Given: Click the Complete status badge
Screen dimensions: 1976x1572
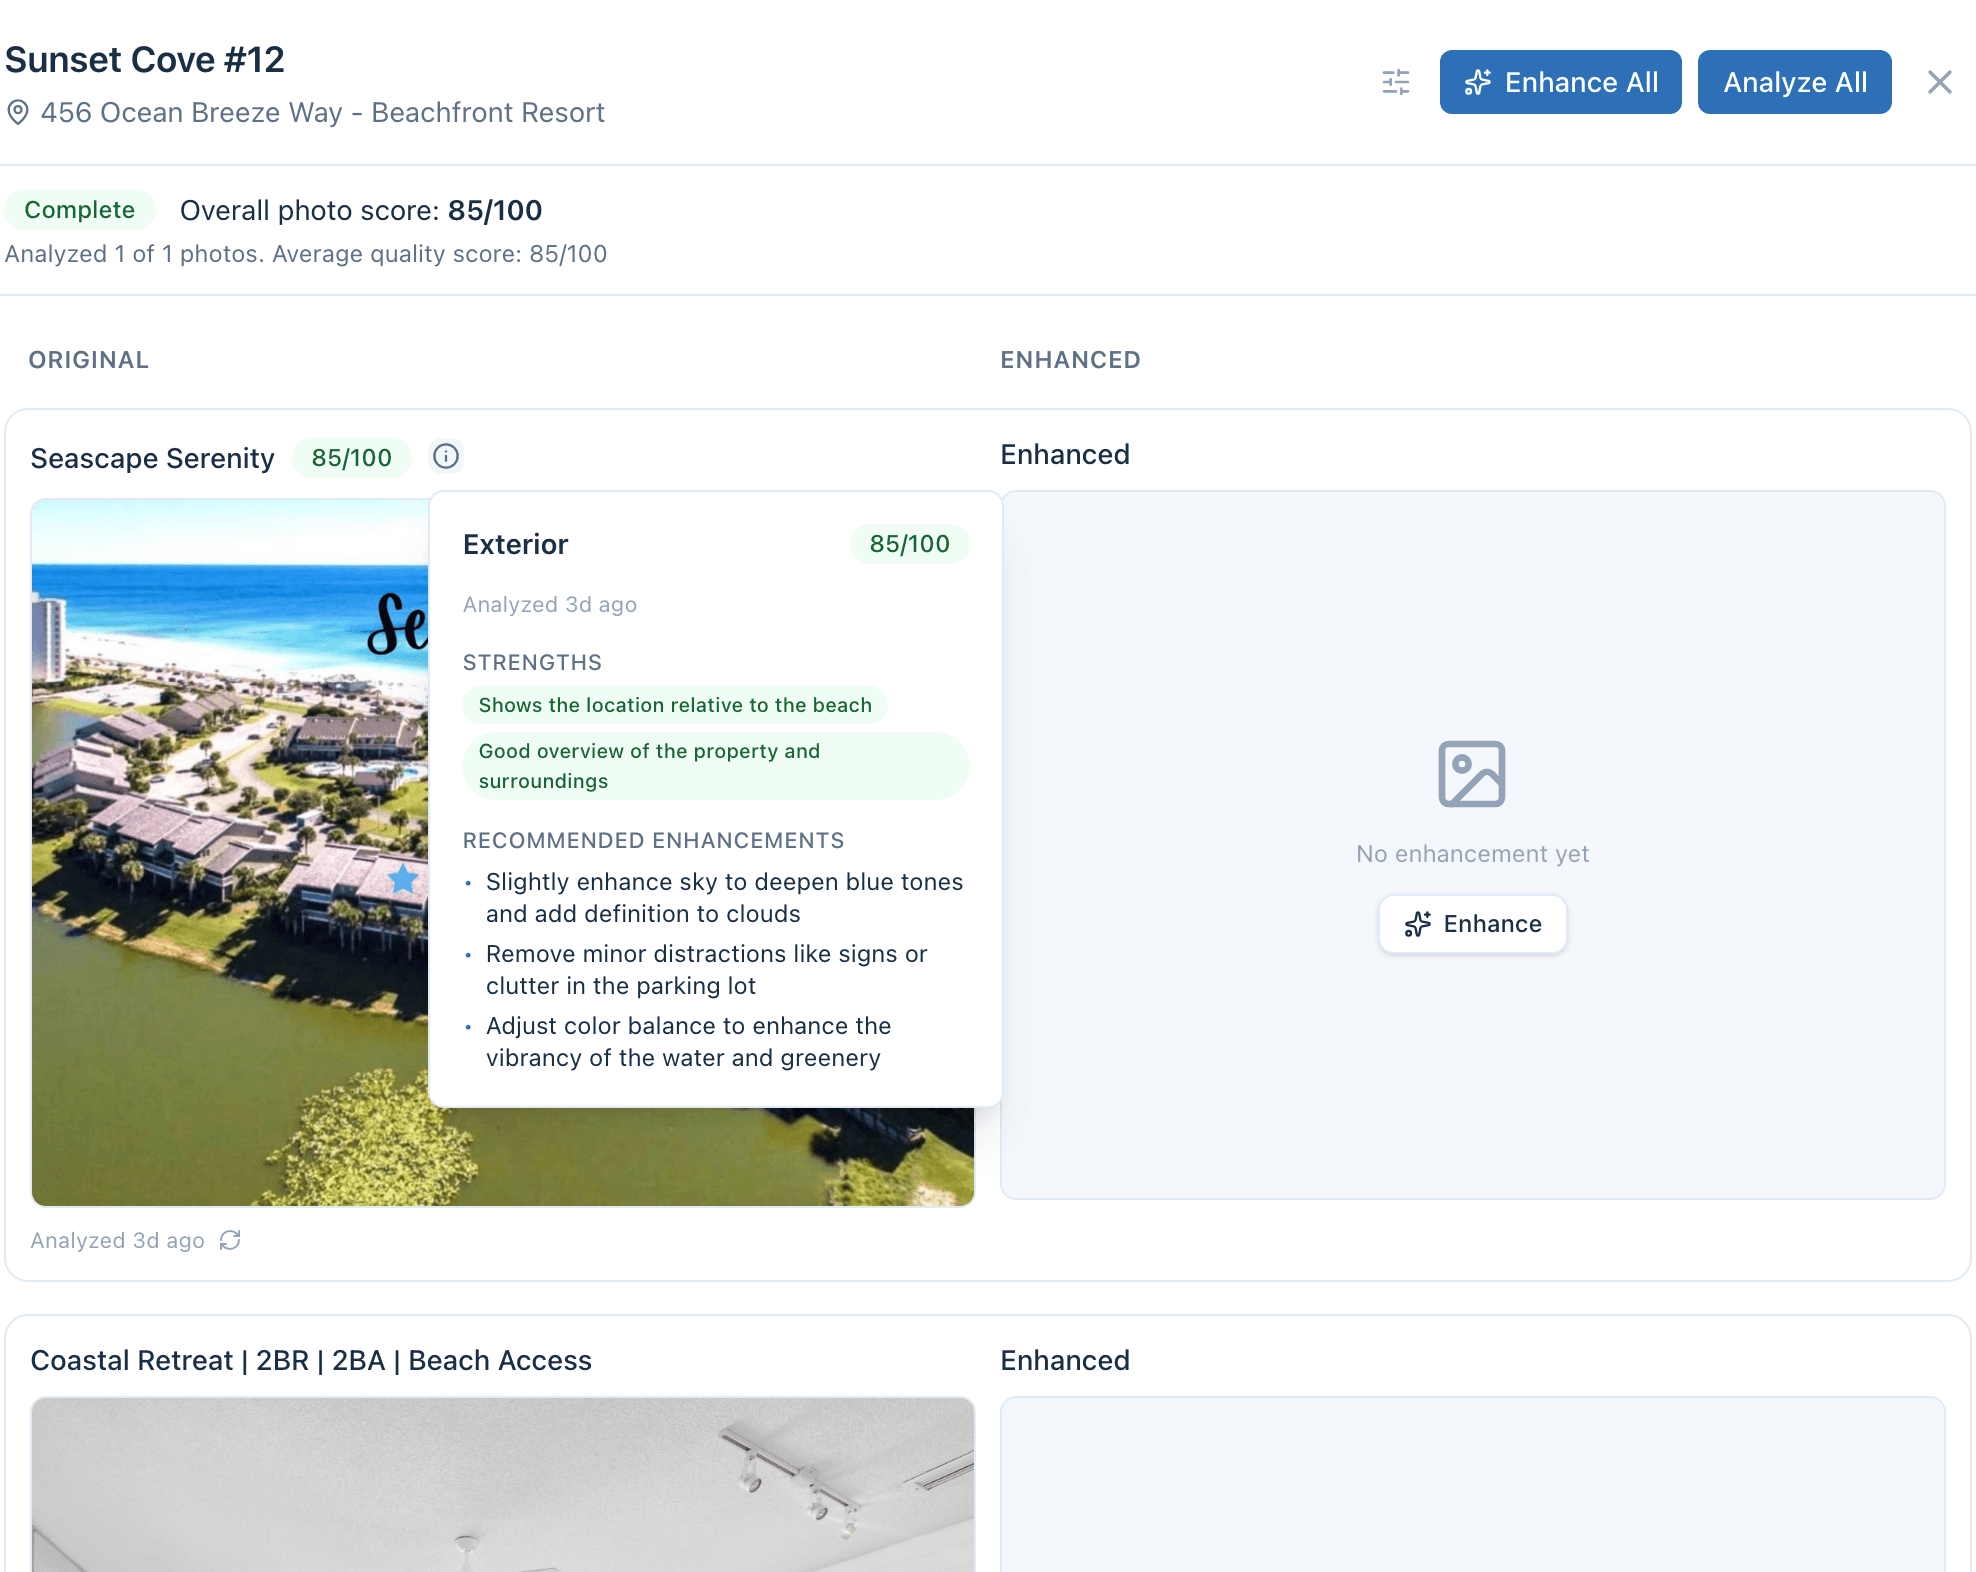Looking at the screenshot, I should (x=80, y=210).
